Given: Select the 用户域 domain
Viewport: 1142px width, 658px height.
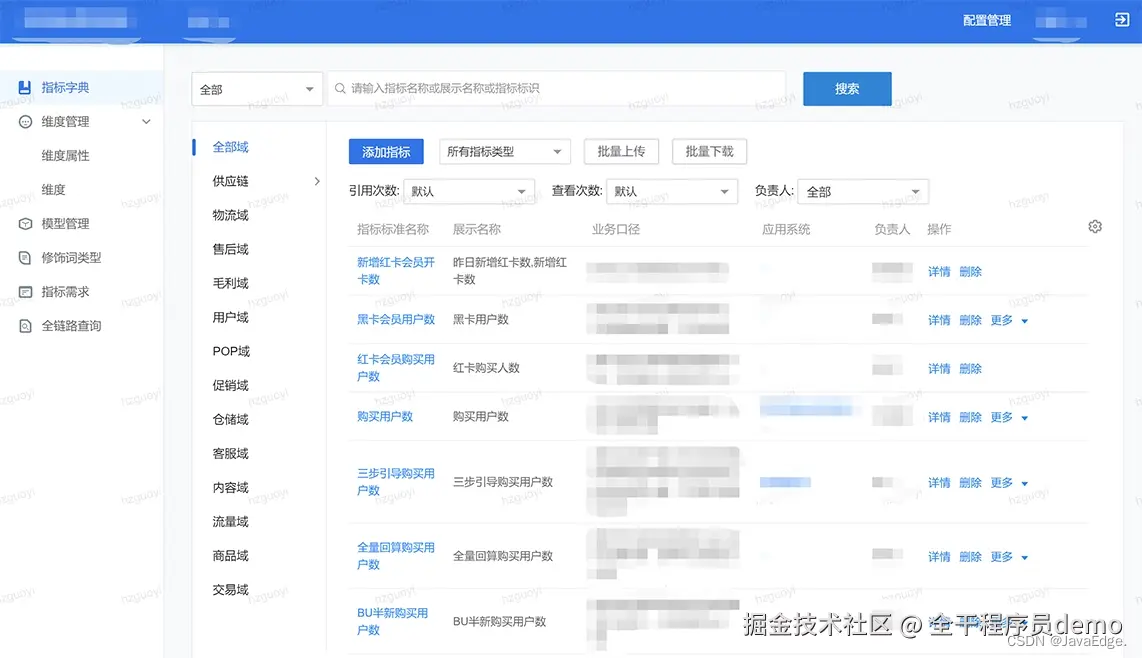Looking at the screenshot, I should coord(230,317).
